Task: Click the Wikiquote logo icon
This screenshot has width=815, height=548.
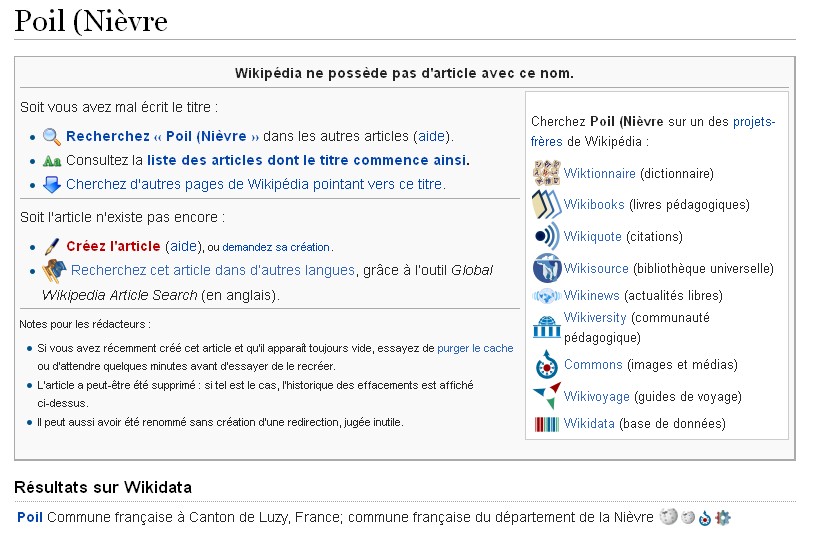Action: pos(546,237)
